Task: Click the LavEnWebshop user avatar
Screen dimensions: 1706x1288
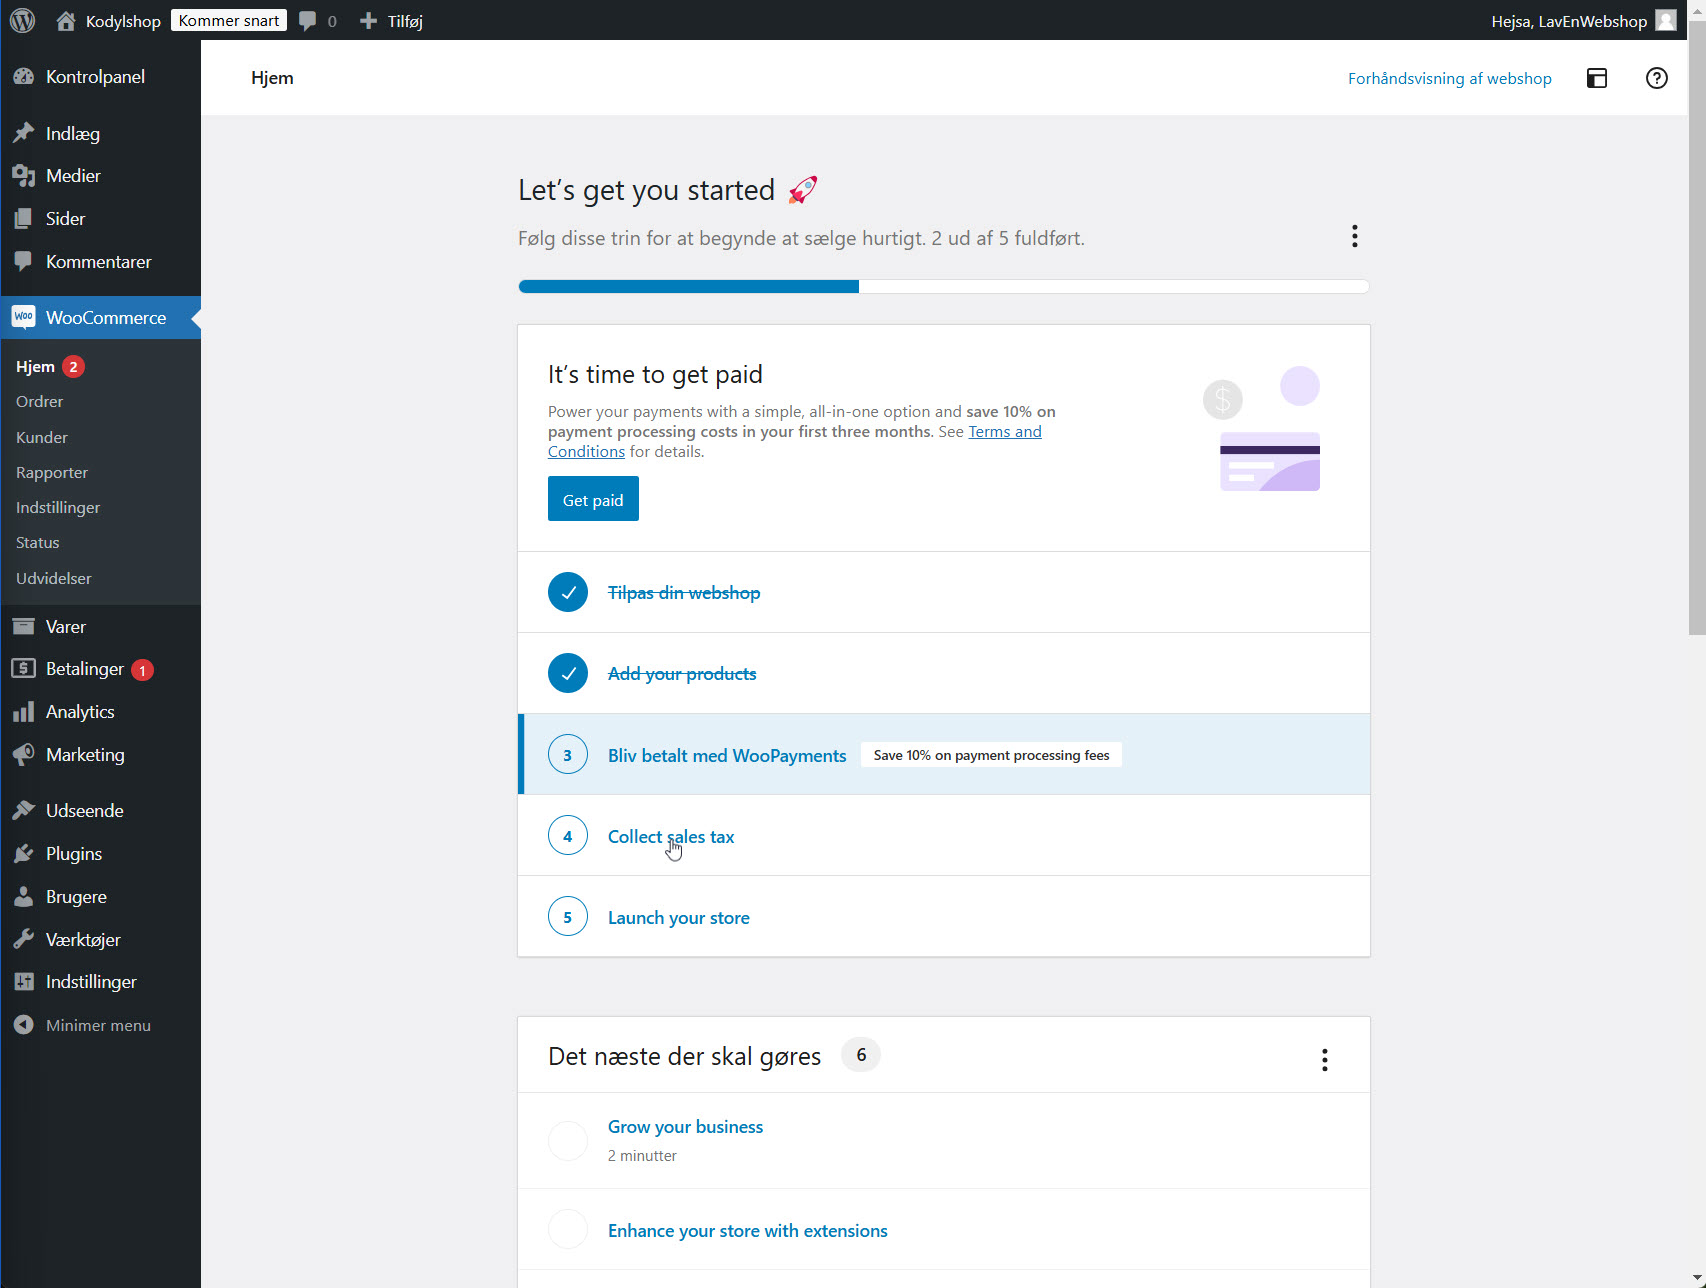Action: click(x=1665, y=20)
